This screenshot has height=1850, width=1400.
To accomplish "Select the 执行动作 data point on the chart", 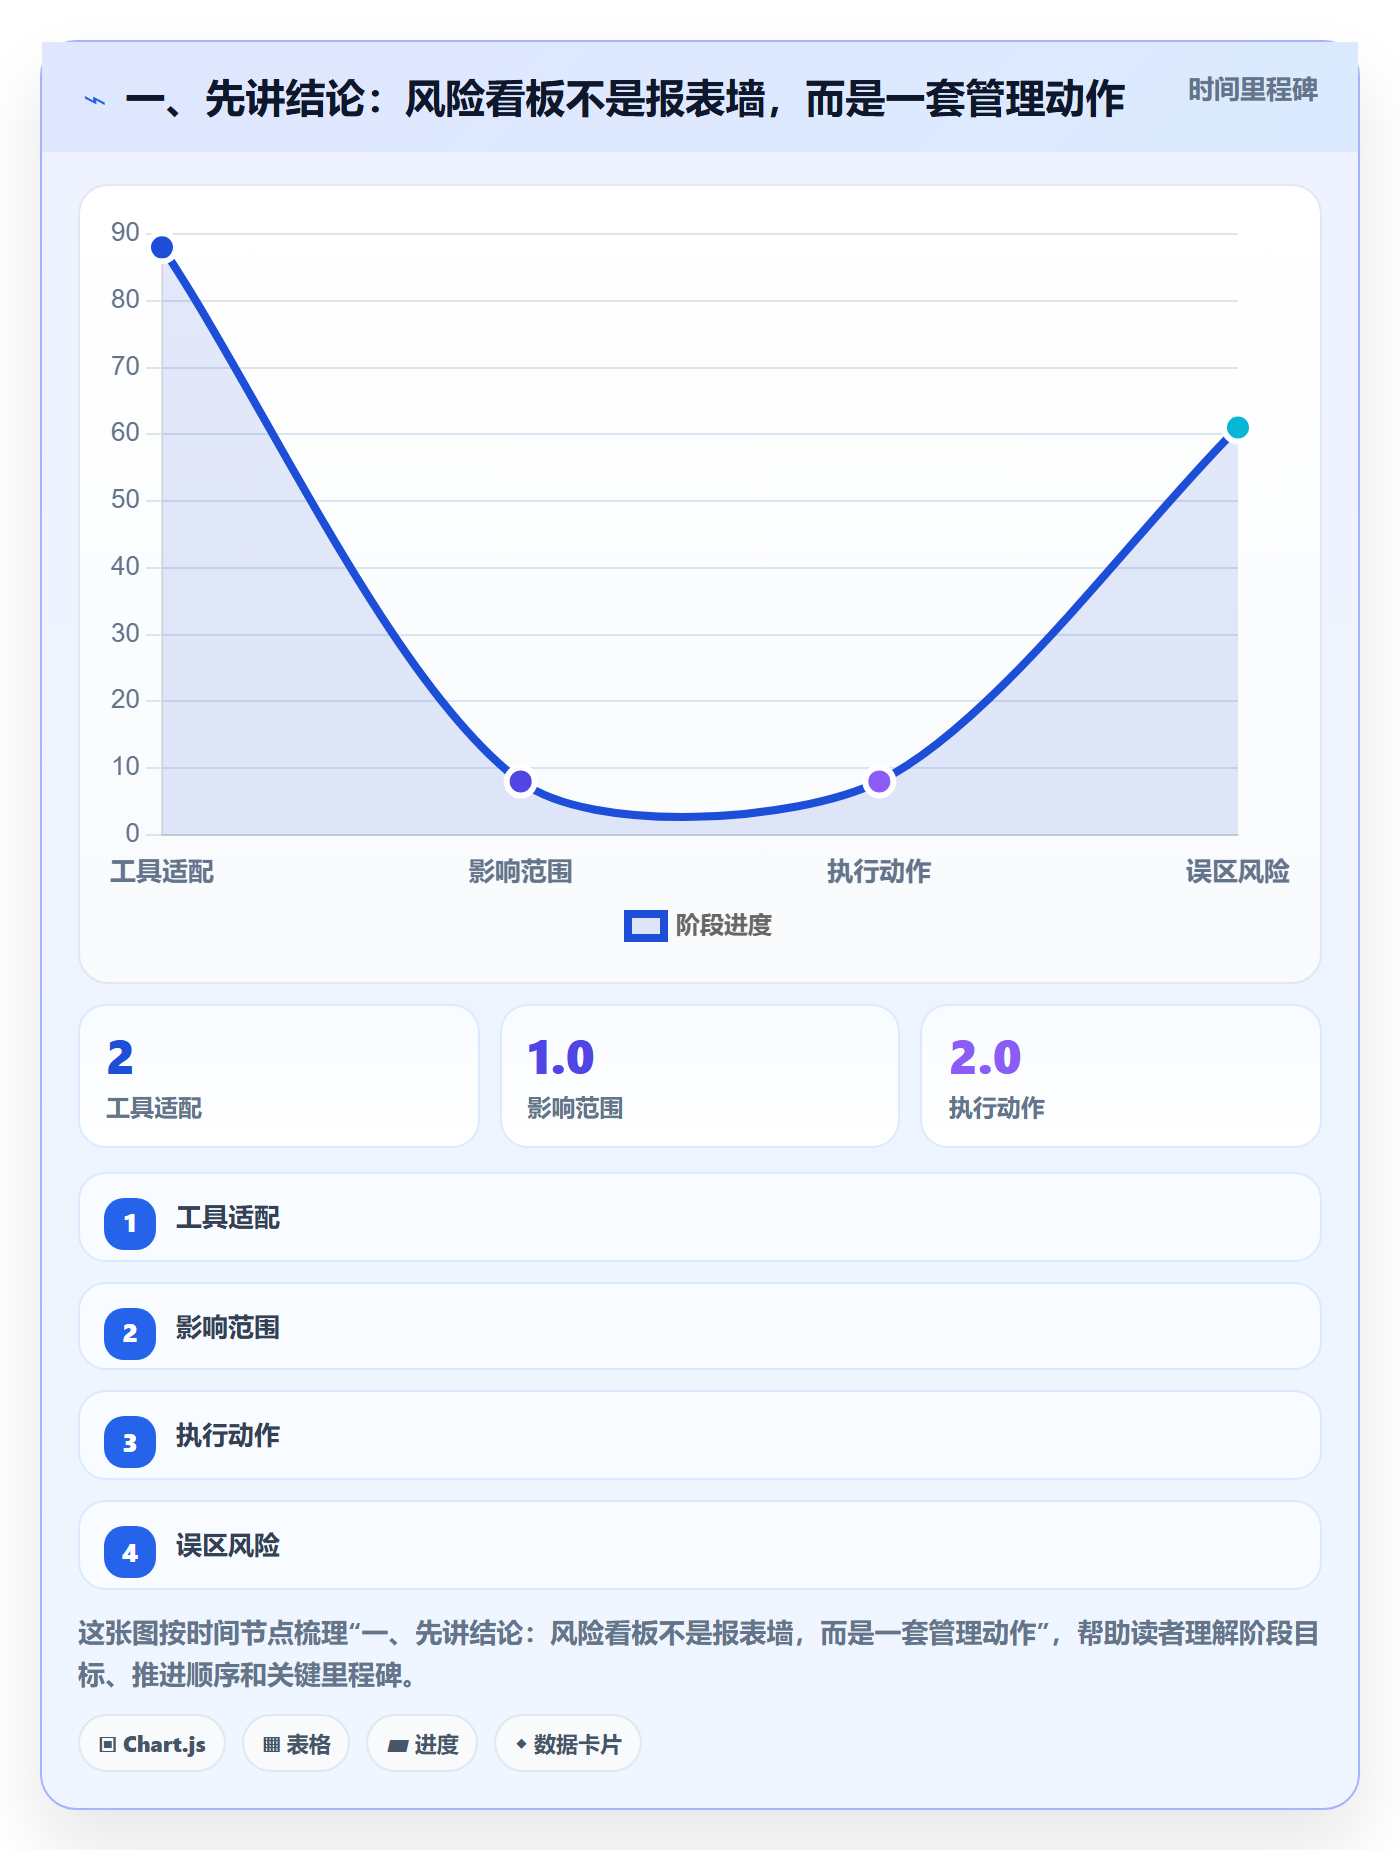I will (x=879, y=781).
